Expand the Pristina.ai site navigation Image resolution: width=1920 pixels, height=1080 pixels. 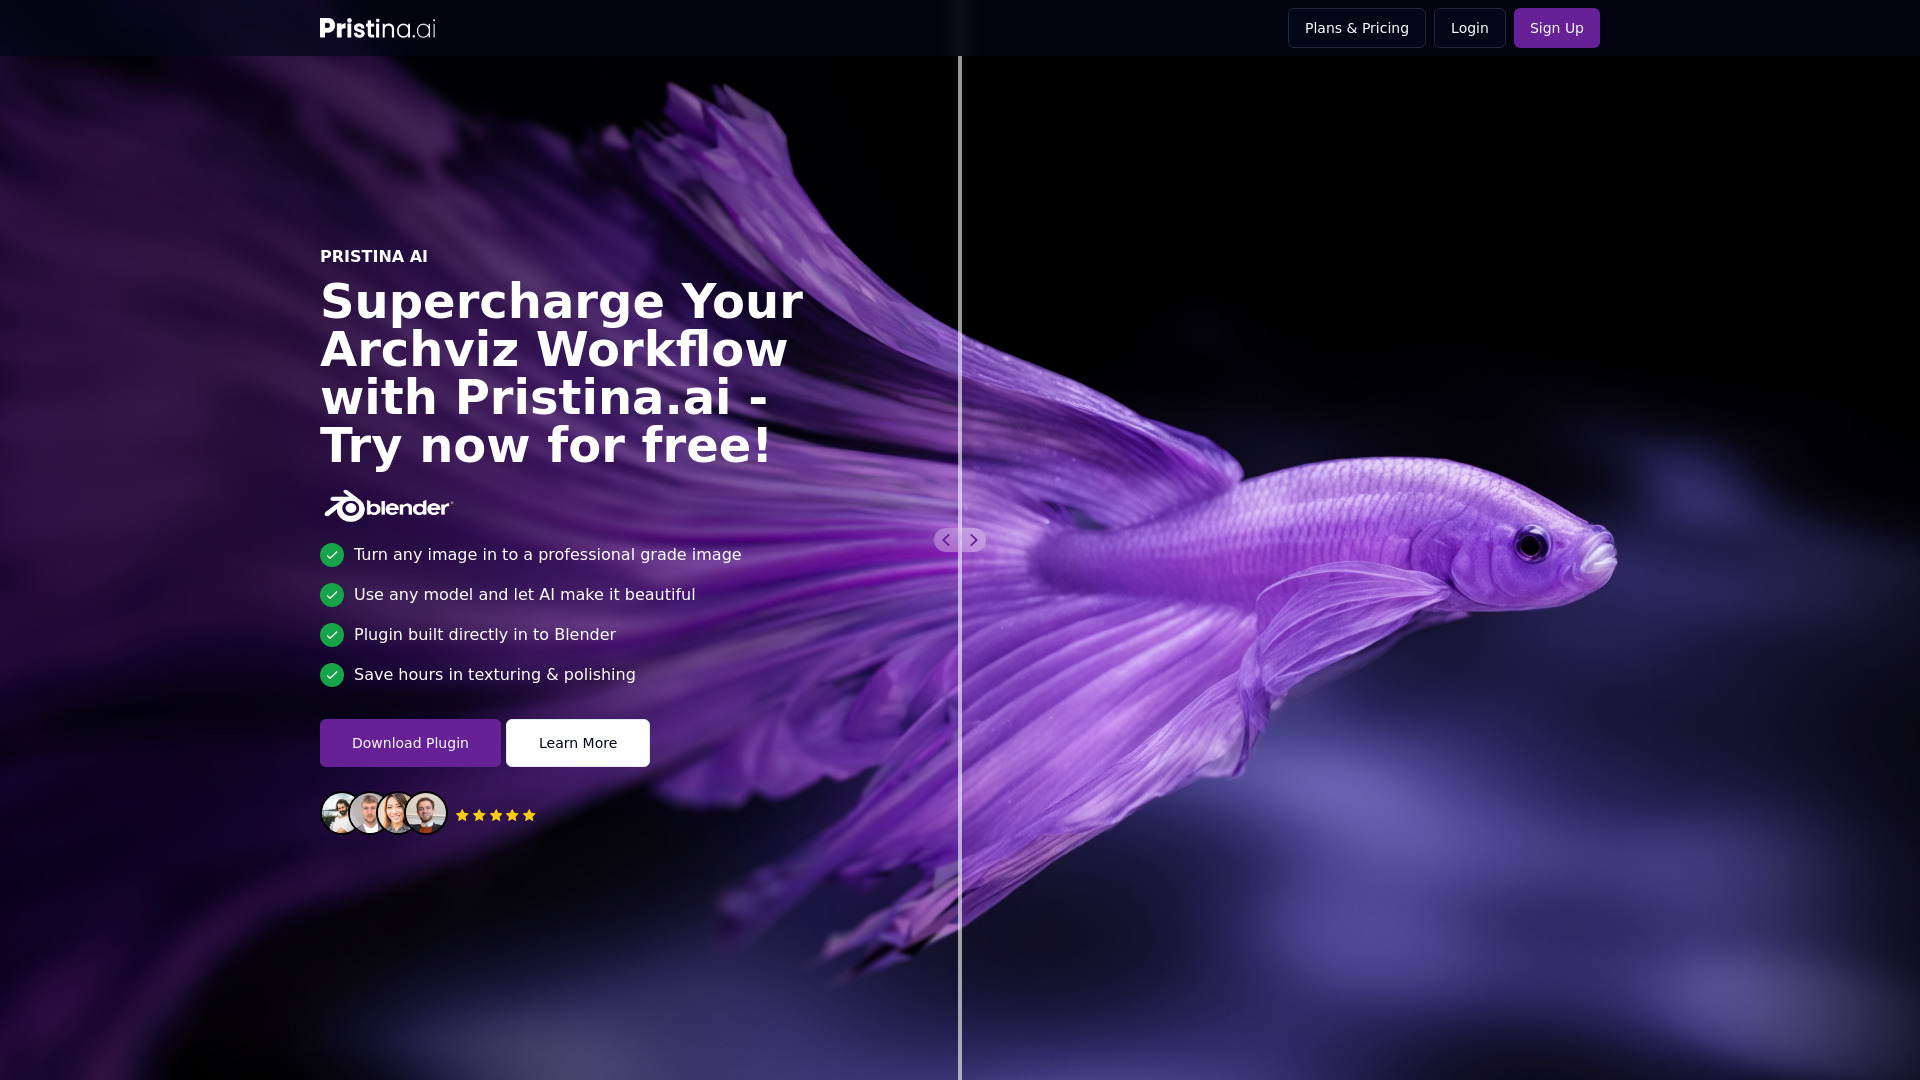click(x=378, y=28)
